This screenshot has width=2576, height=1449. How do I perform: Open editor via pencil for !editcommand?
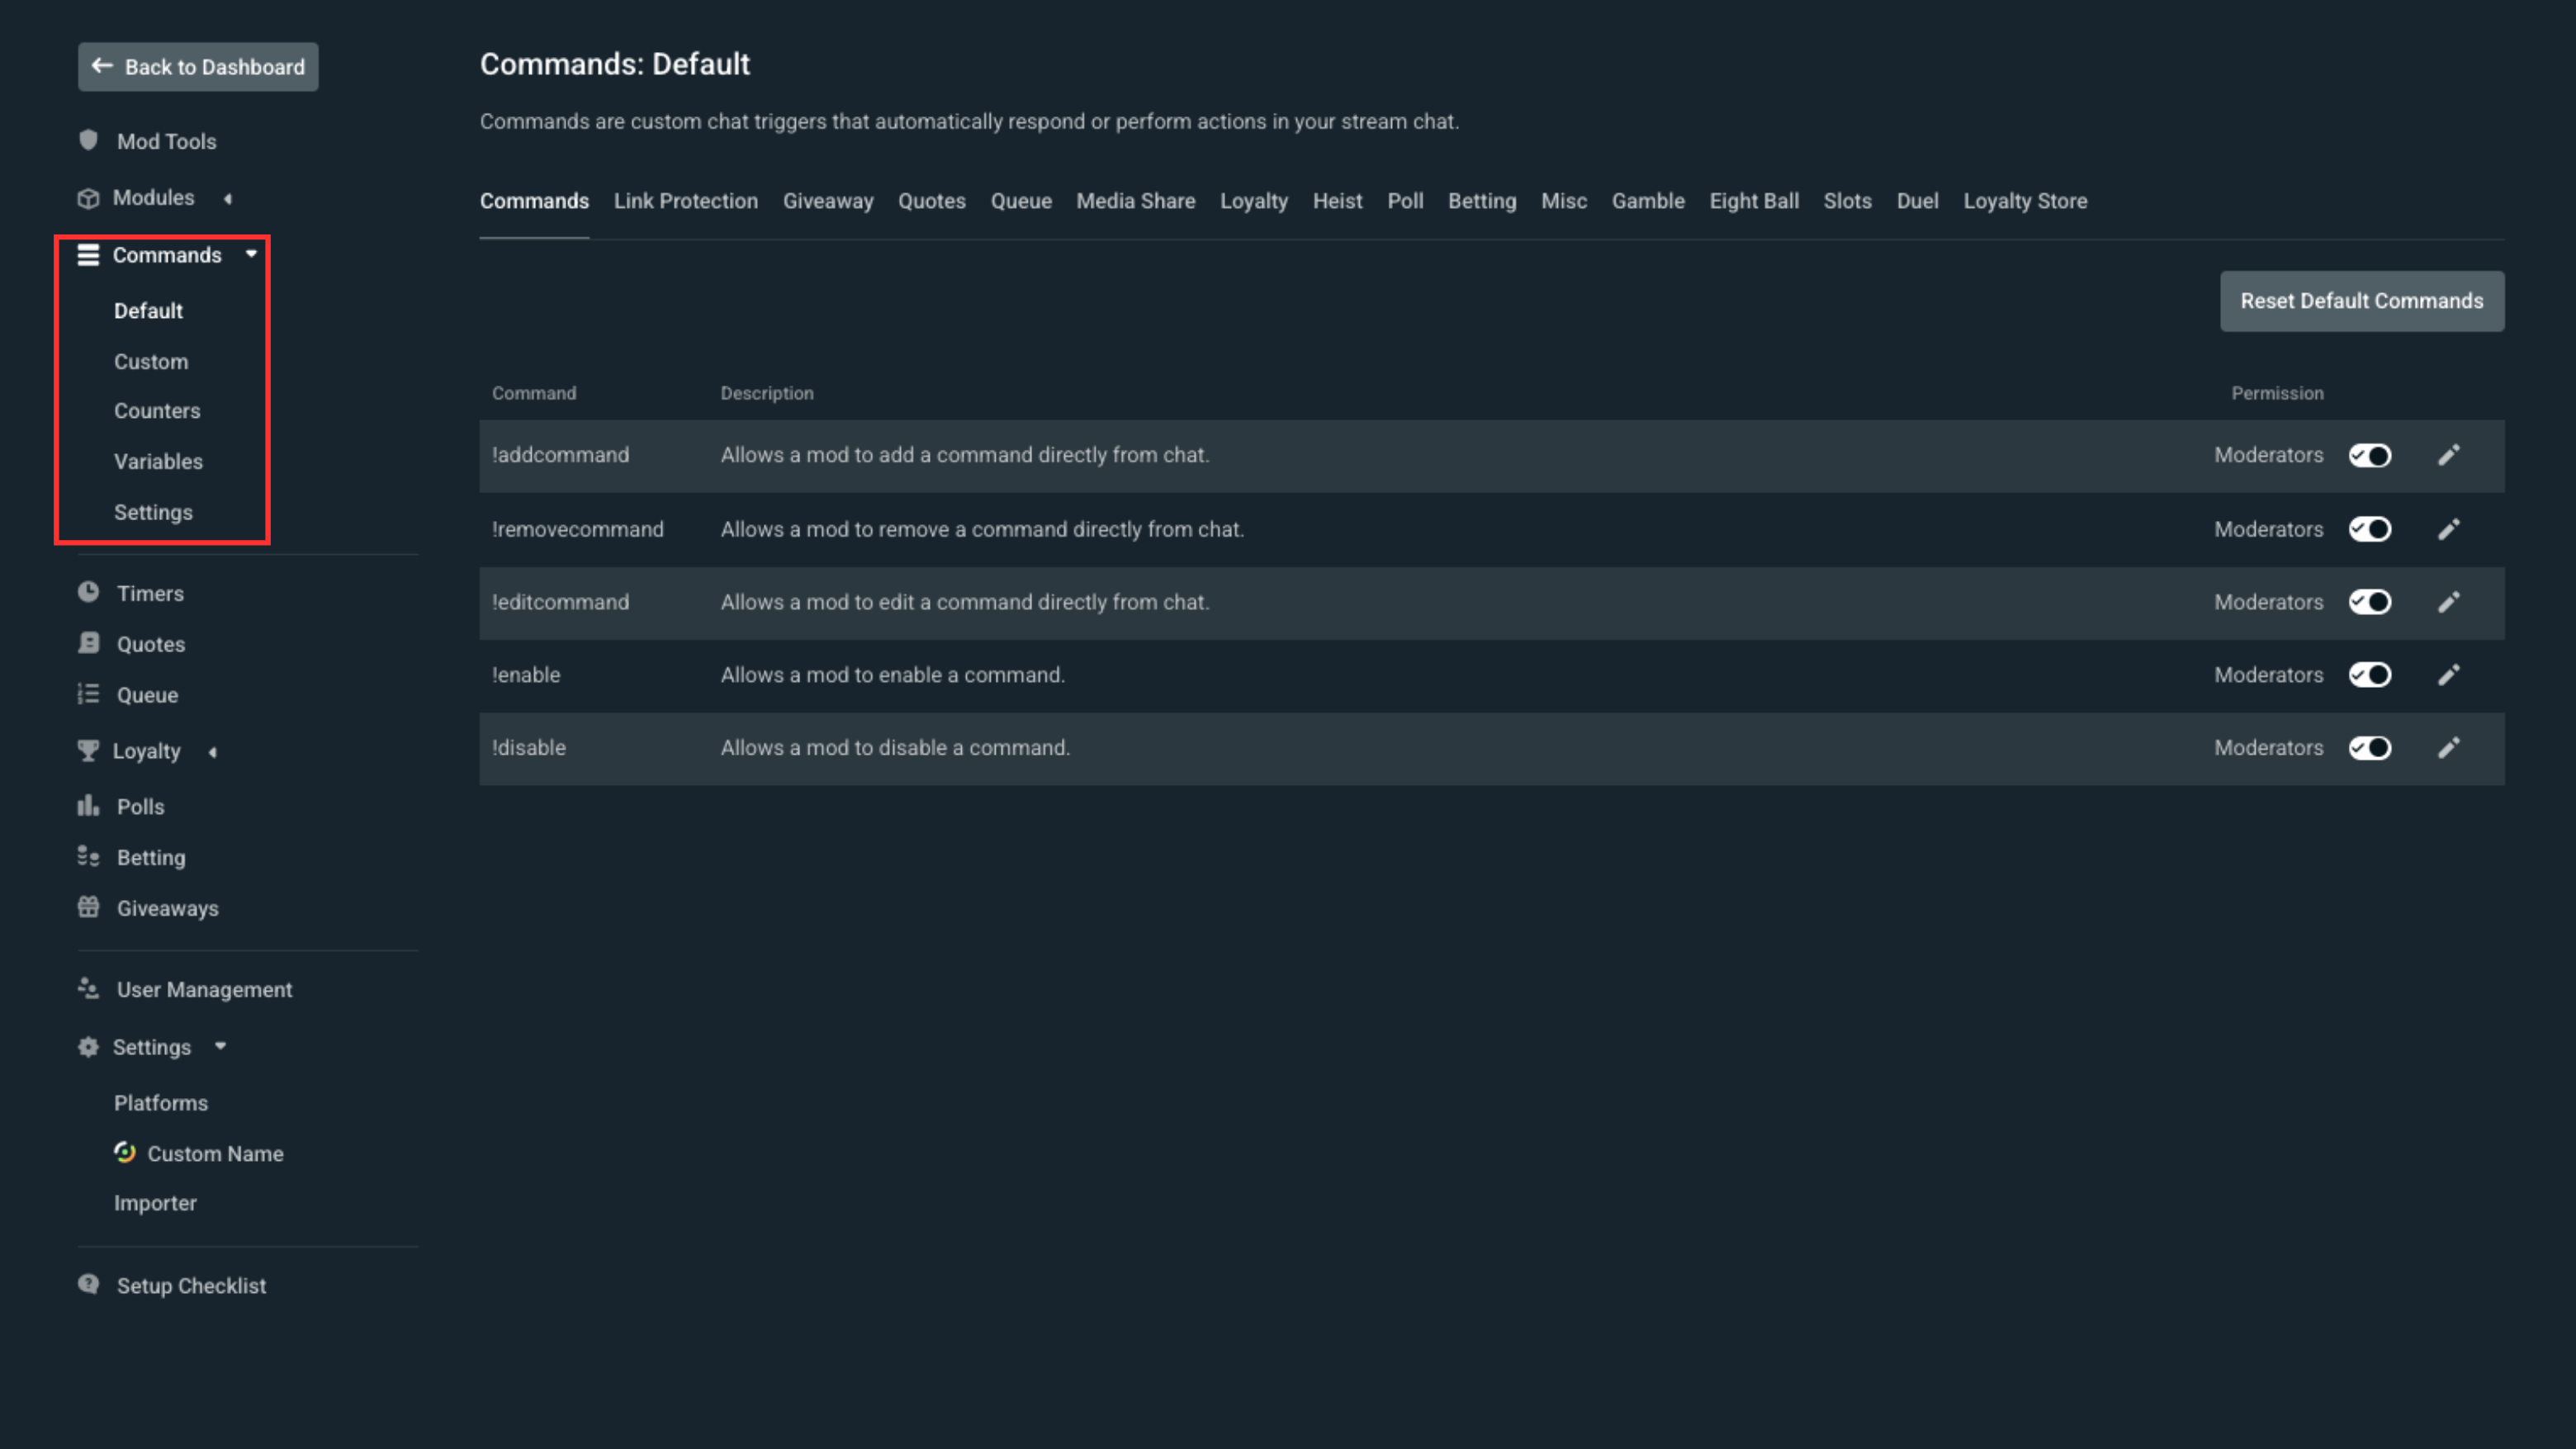pyautogui.click(x=2448, y=602)
